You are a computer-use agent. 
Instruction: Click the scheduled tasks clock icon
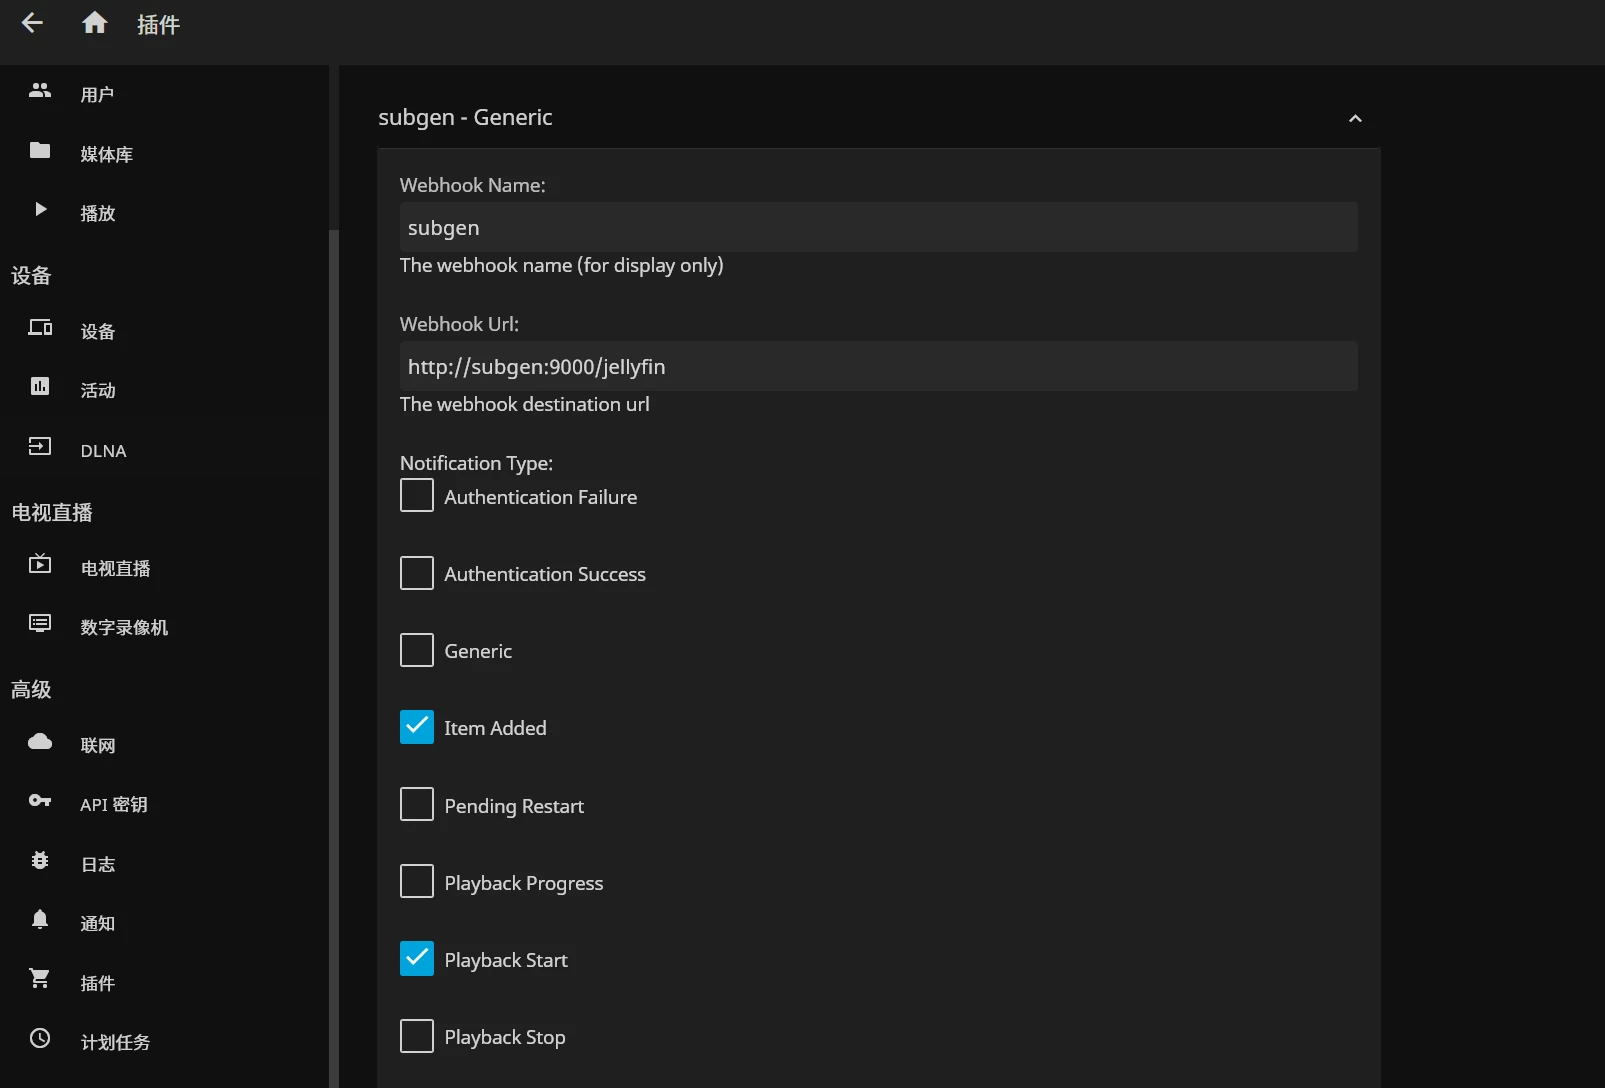[x=40, y=1039]
